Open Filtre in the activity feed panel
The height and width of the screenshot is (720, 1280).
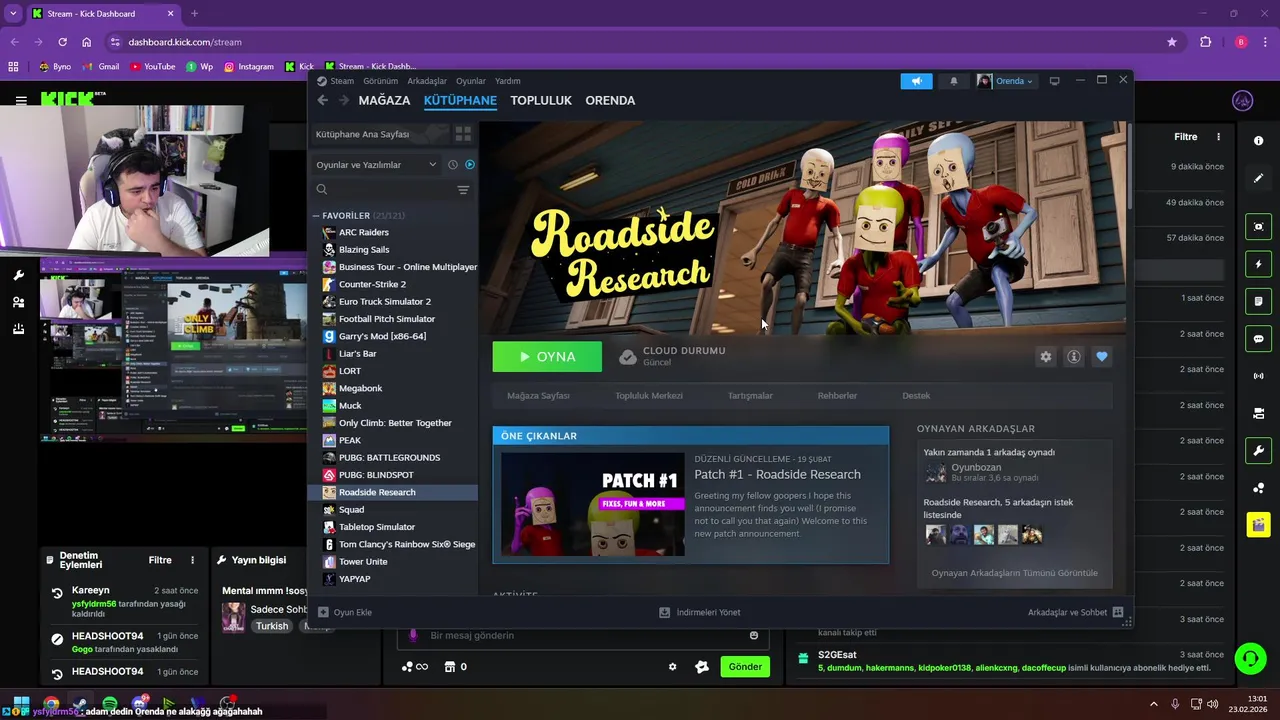click(1186, 137)
